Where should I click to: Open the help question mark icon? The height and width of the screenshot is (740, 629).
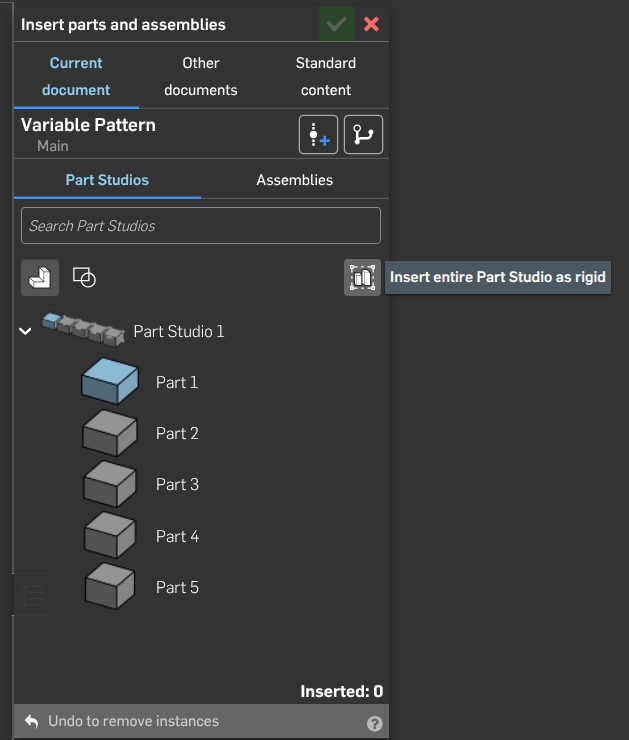click(x=375, y=723)
